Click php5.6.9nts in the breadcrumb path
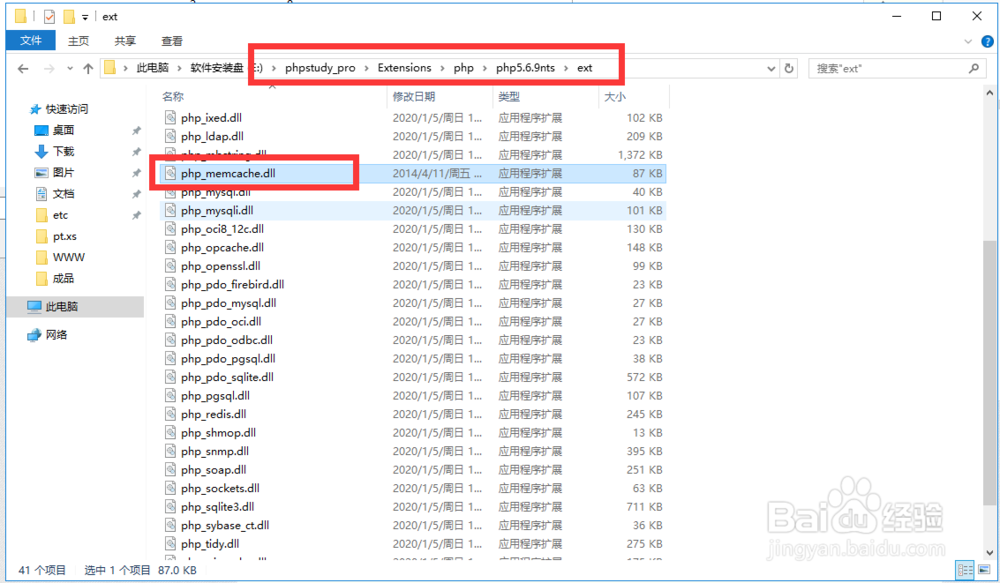The image size is (1000, 583). click(526, 68)
